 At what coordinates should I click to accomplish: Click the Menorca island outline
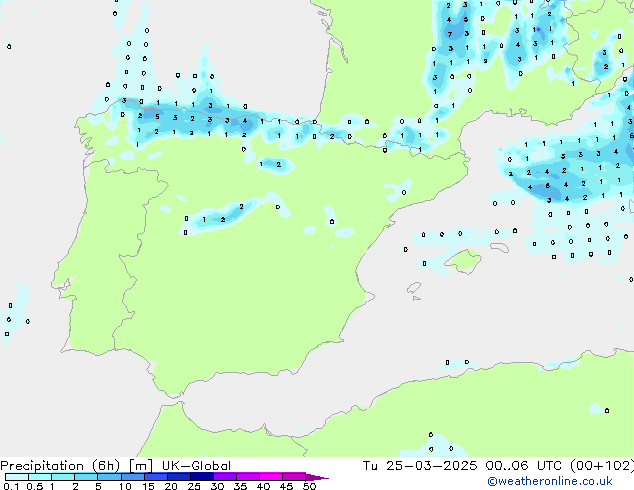[500, 247]
